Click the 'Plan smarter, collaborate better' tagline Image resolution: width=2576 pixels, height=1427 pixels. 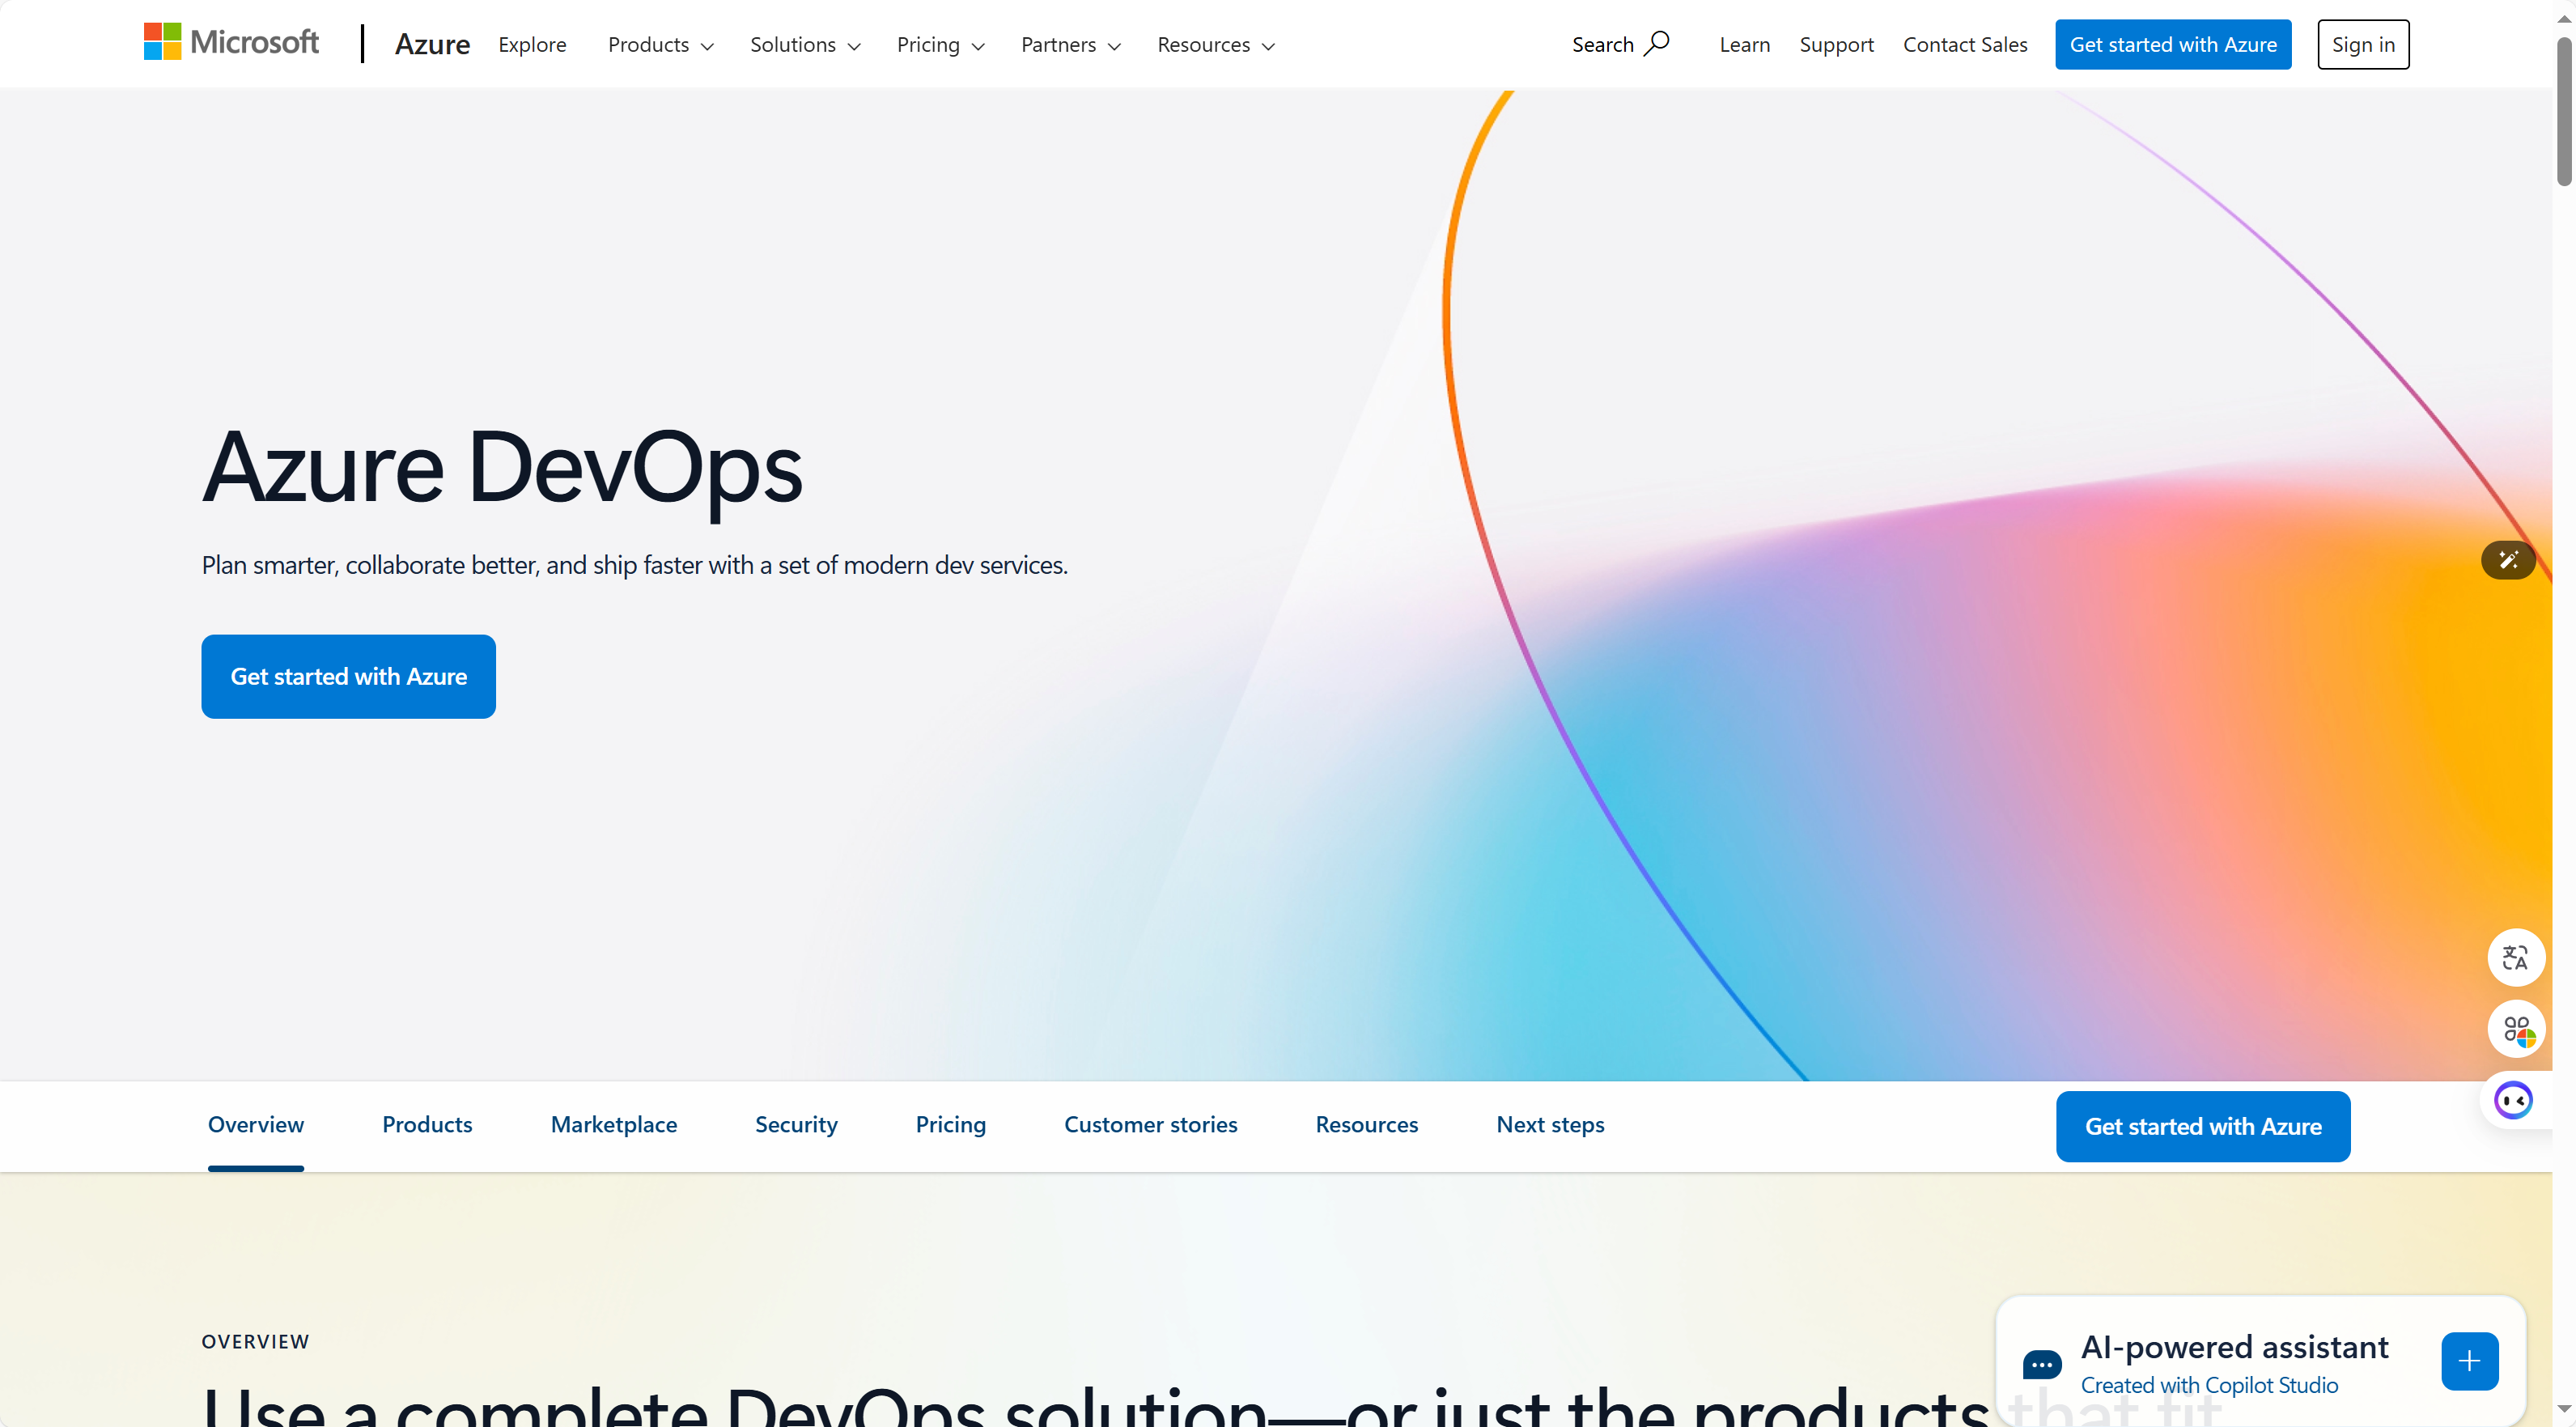tap(634, 565)
